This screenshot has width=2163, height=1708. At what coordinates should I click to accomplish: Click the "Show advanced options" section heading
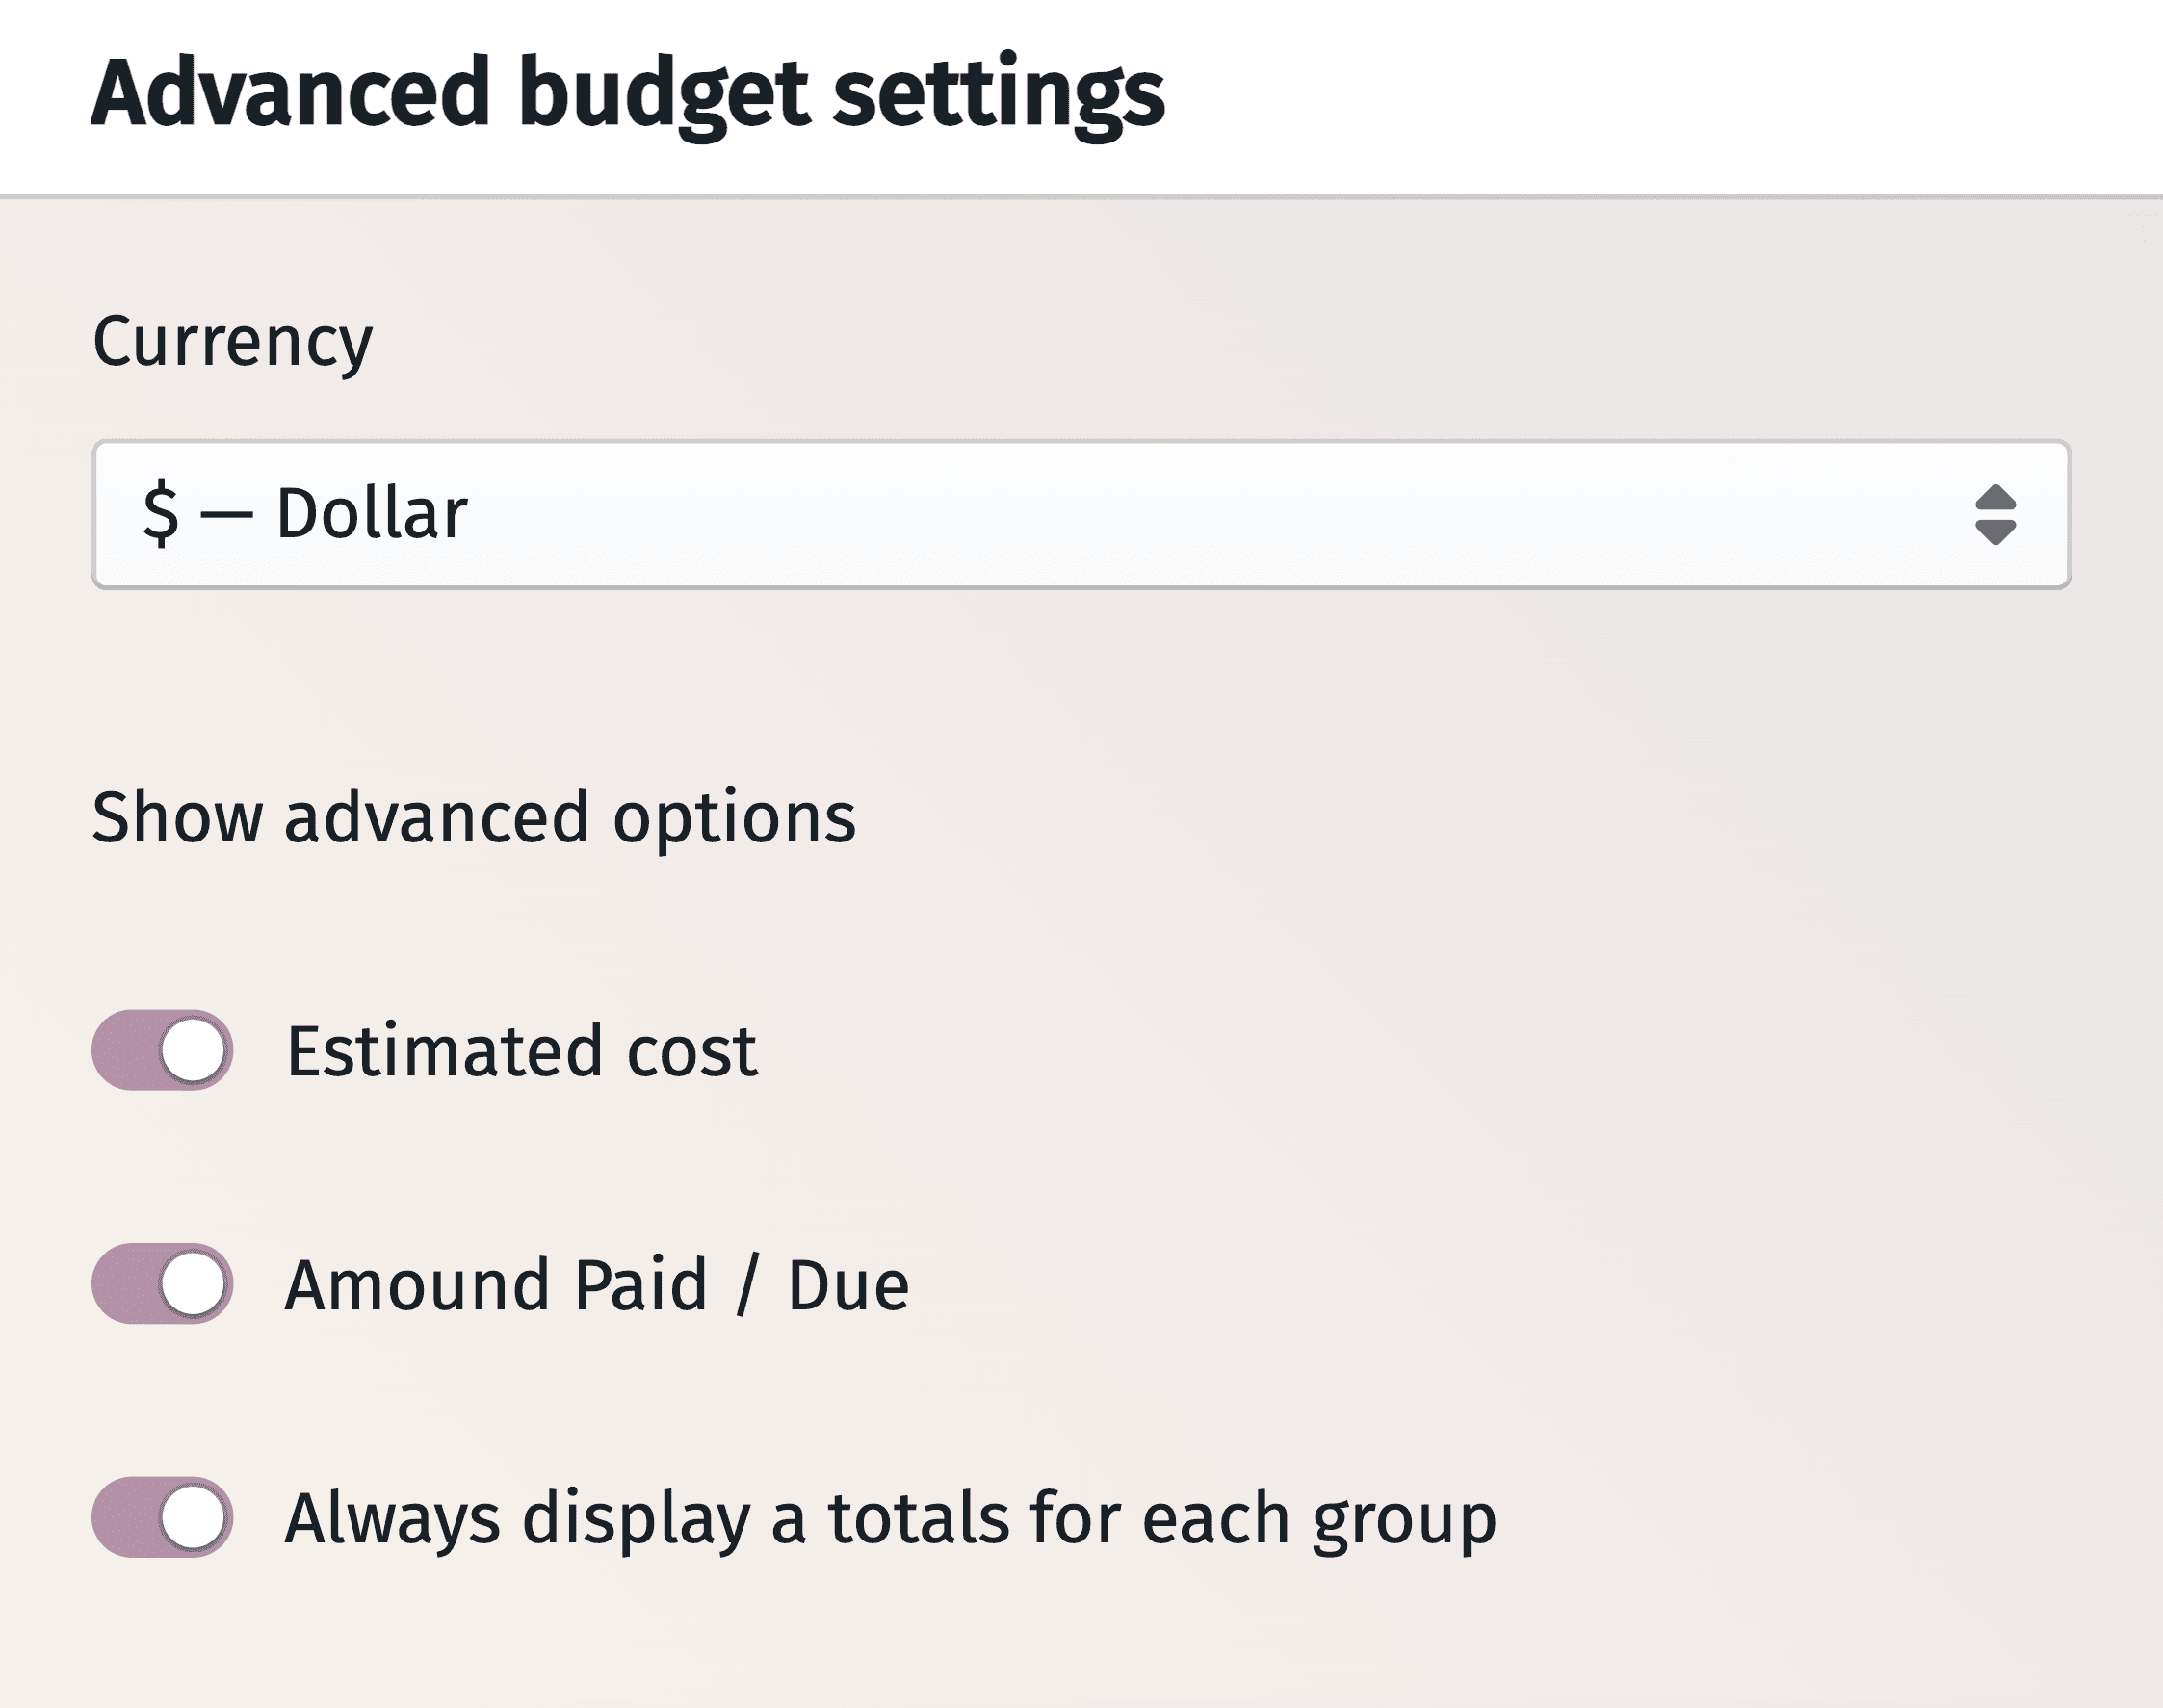[x=474, y=817]
